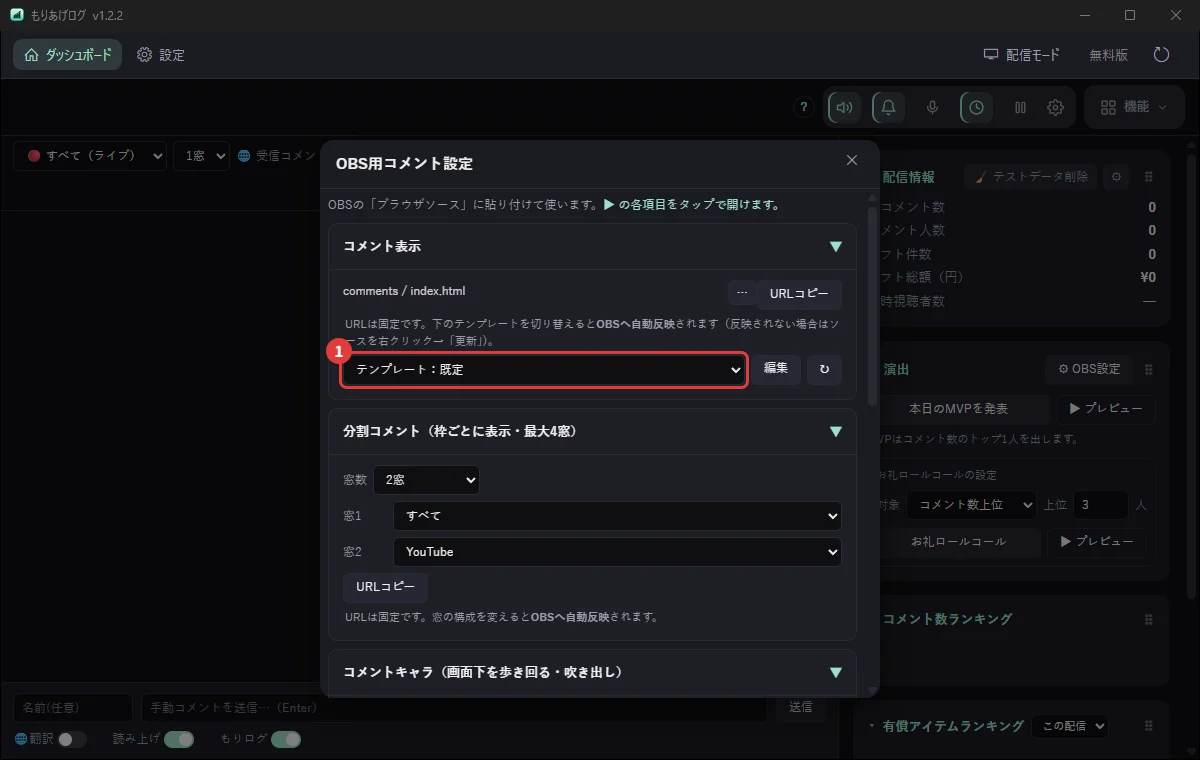Toggle the 読み上げ switch
1200x760 pixels.
coord(179,739)
